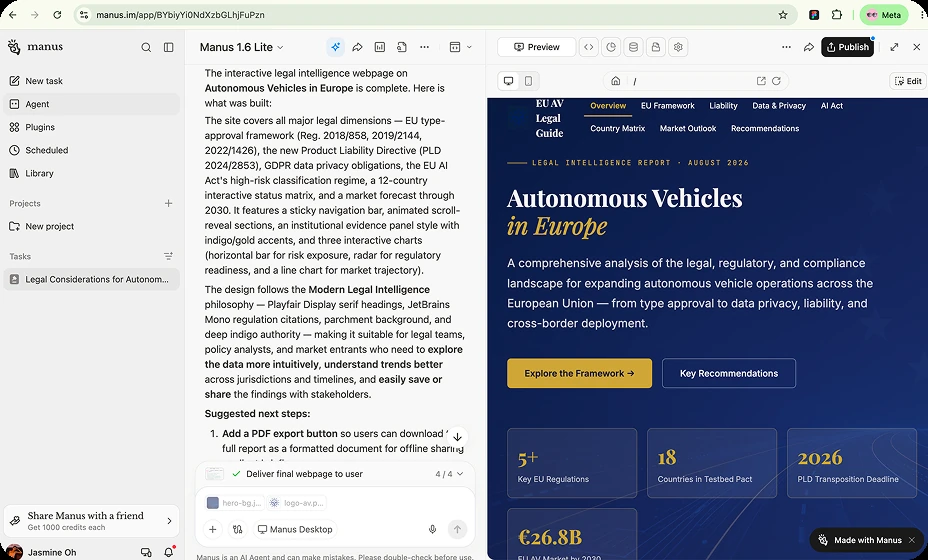Select the Manus Desktop option

point(295,529)
